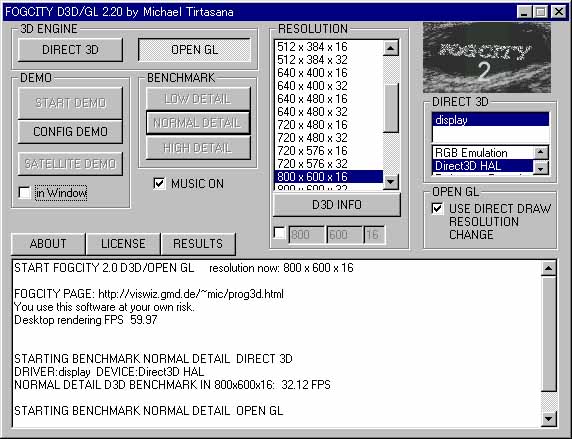Viewport: 572px width, 439px height.
Task: Click the Desktop rendering FPS 59.97 line
Action: 86,320
